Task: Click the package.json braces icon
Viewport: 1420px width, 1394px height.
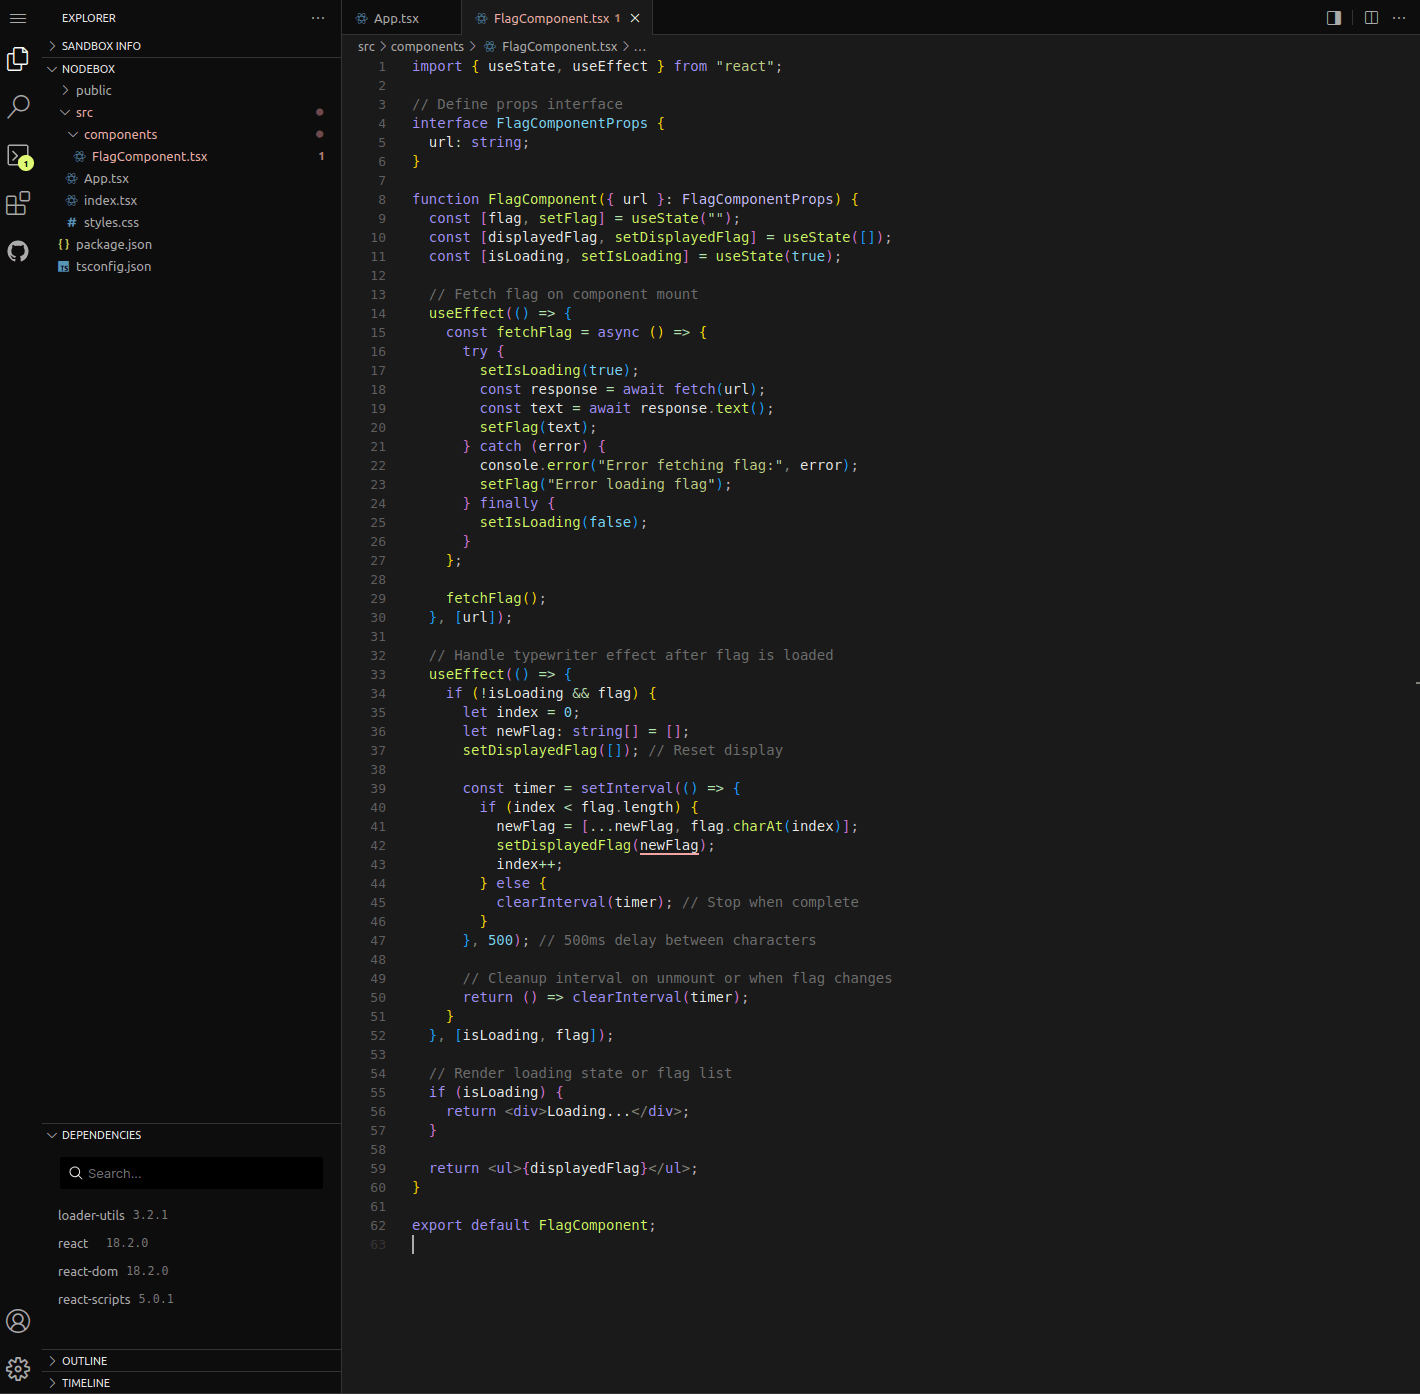Action: coord(64,244)
